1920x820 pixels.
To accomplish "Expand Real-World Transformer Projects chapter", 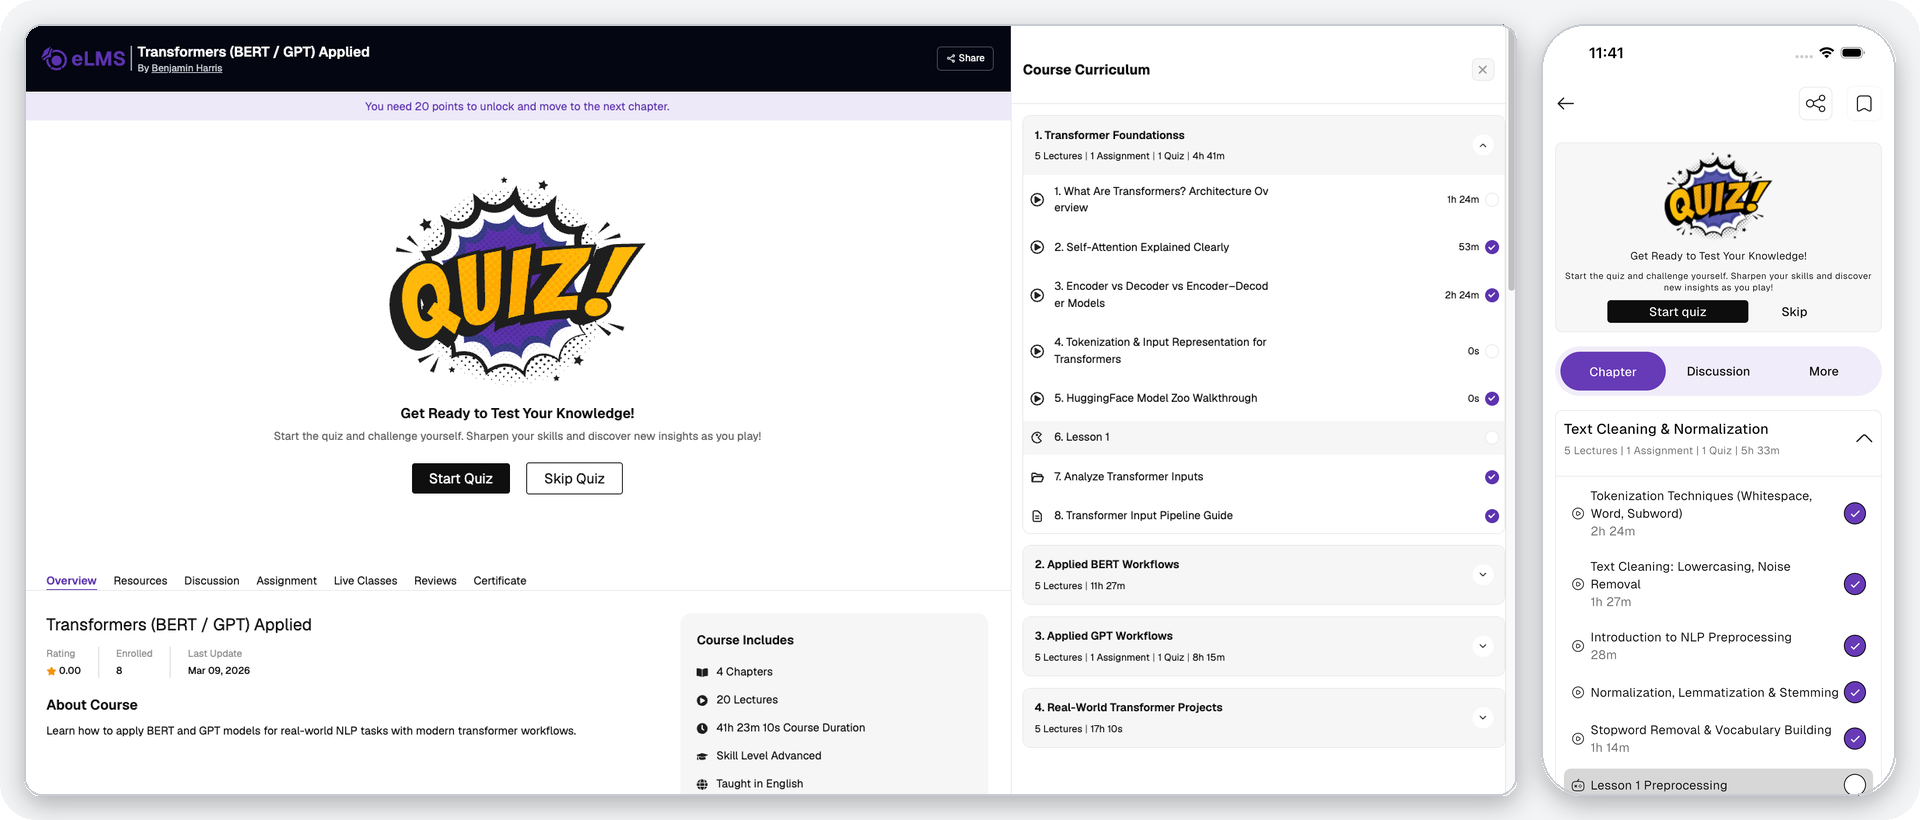I will 1483,717.
